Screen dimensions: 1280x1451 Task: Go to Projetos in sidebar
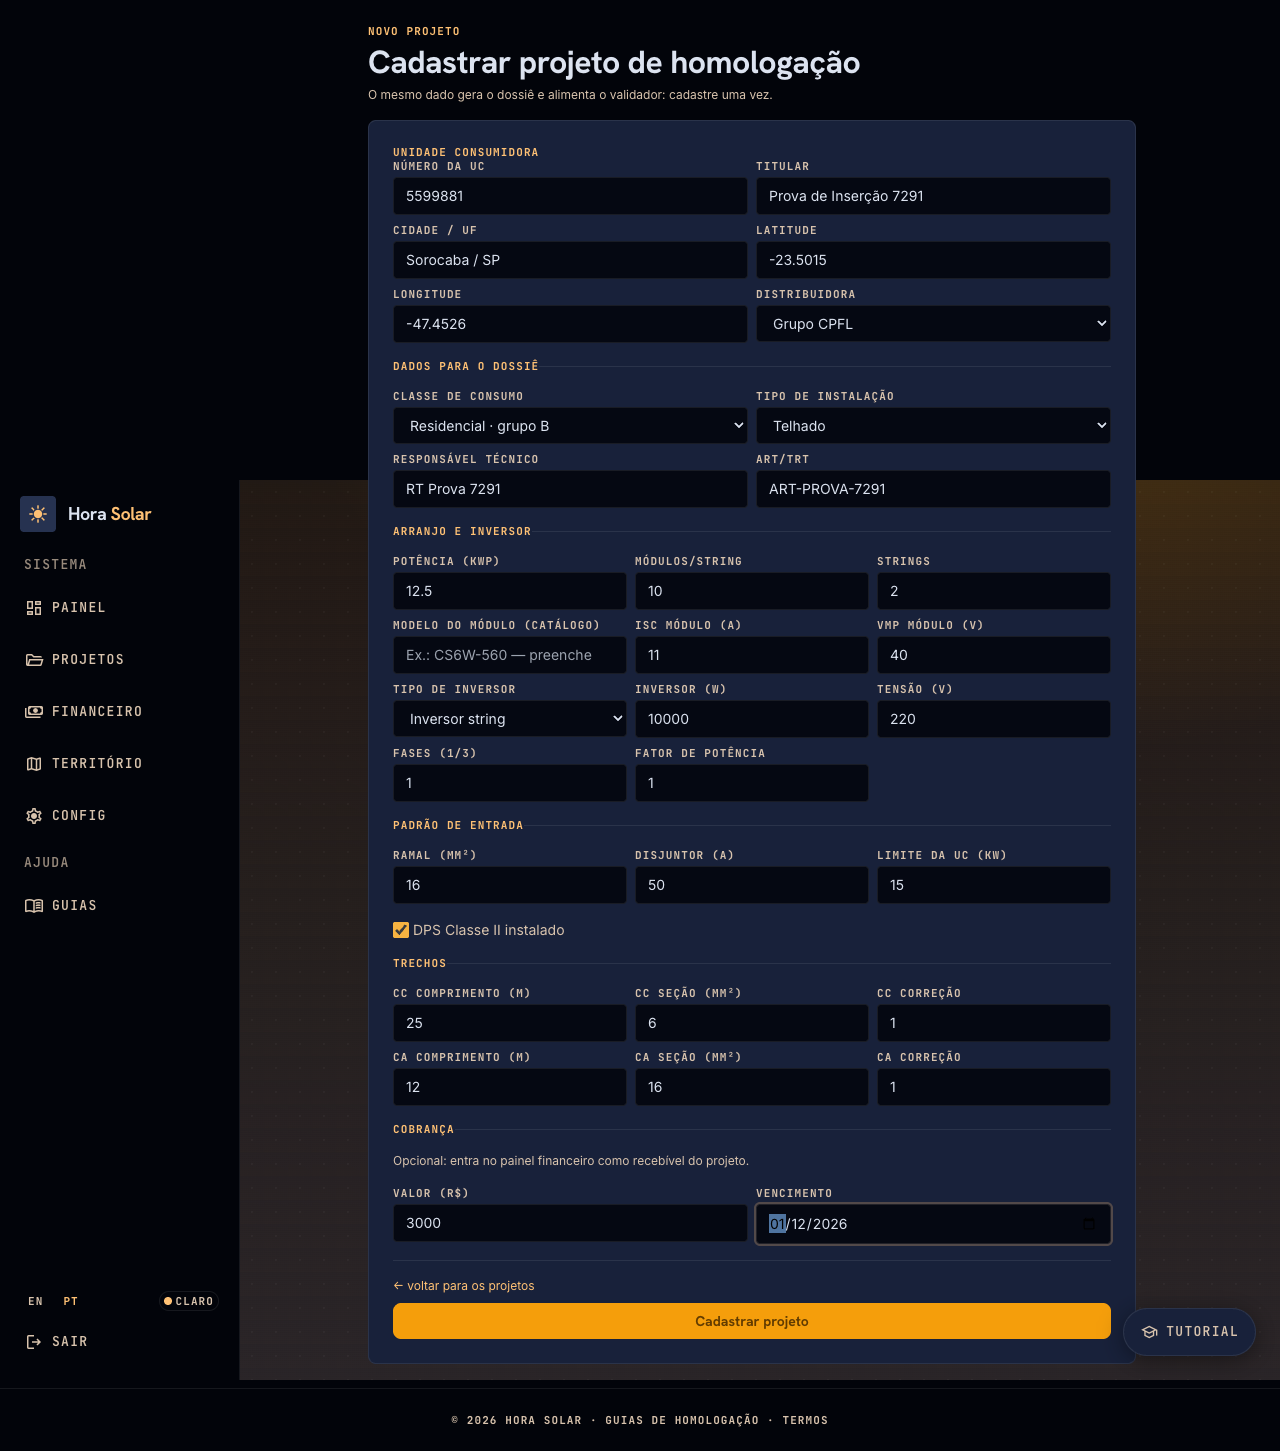click(x=120, y=660)
